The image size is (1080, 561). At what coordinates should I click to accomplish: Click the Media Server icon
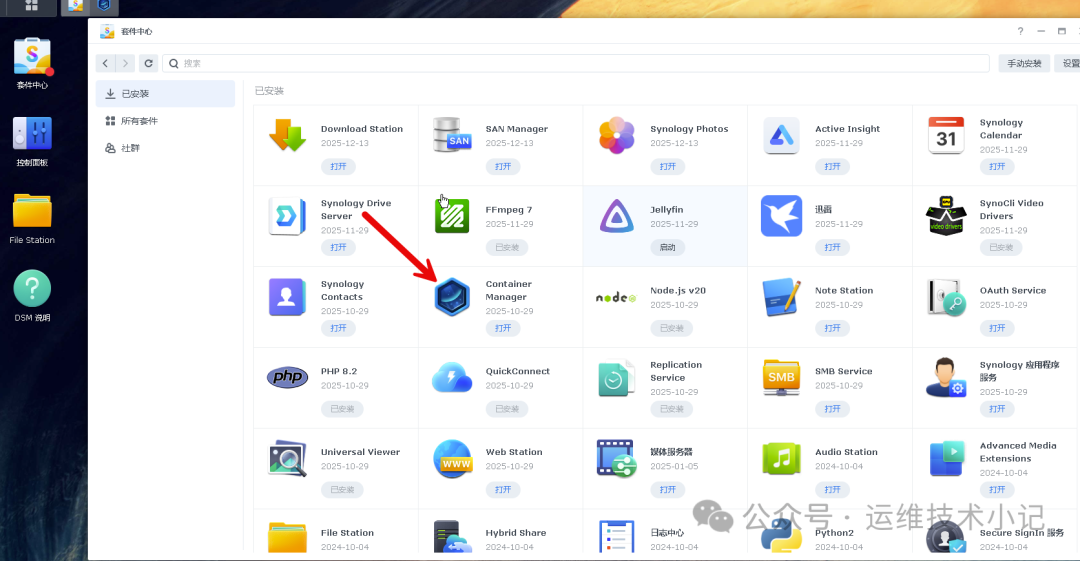coord(616,458)
